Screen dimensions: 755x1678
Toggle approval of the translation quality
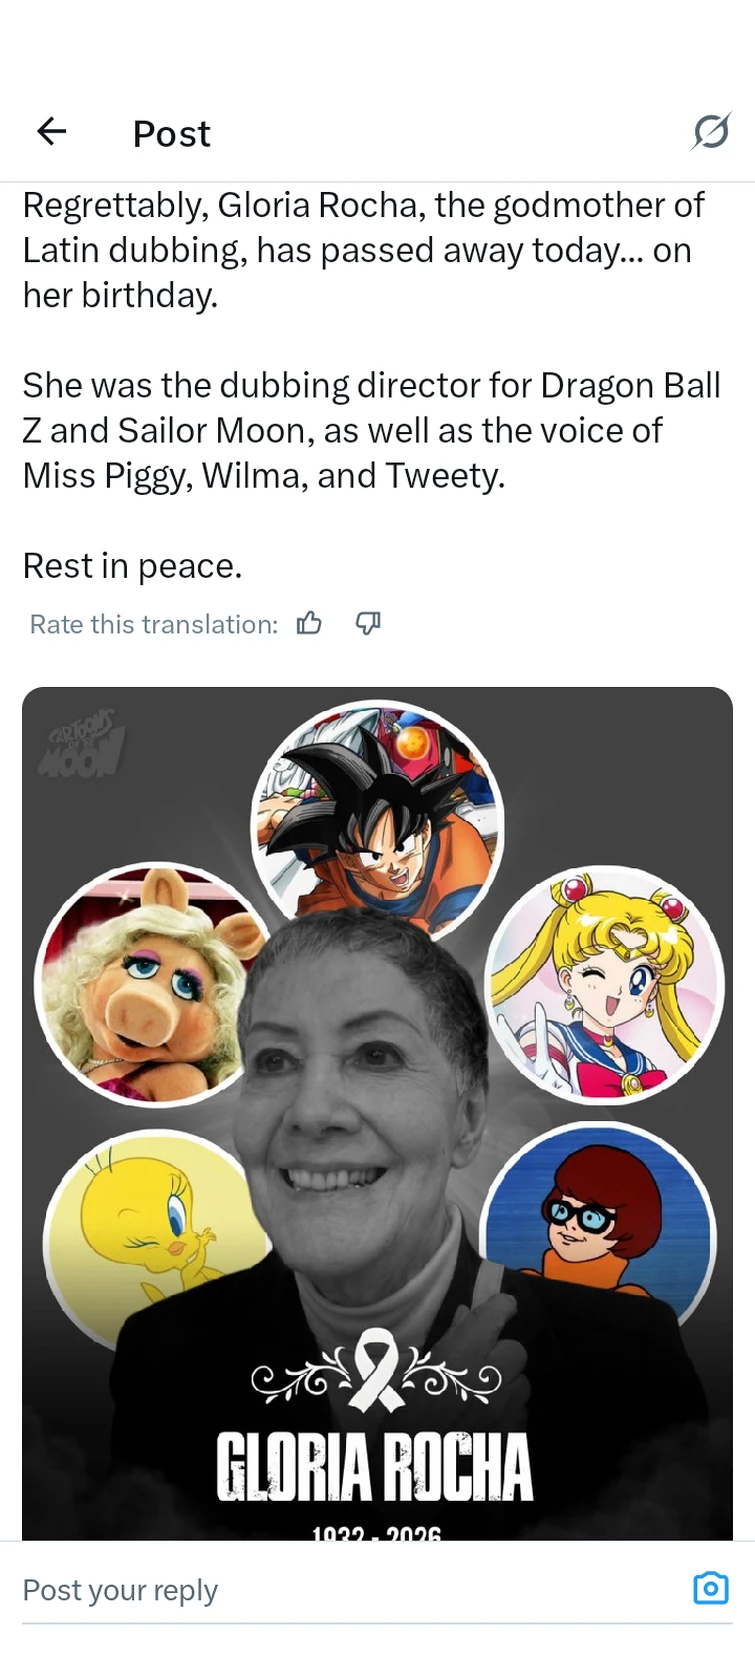309,623
